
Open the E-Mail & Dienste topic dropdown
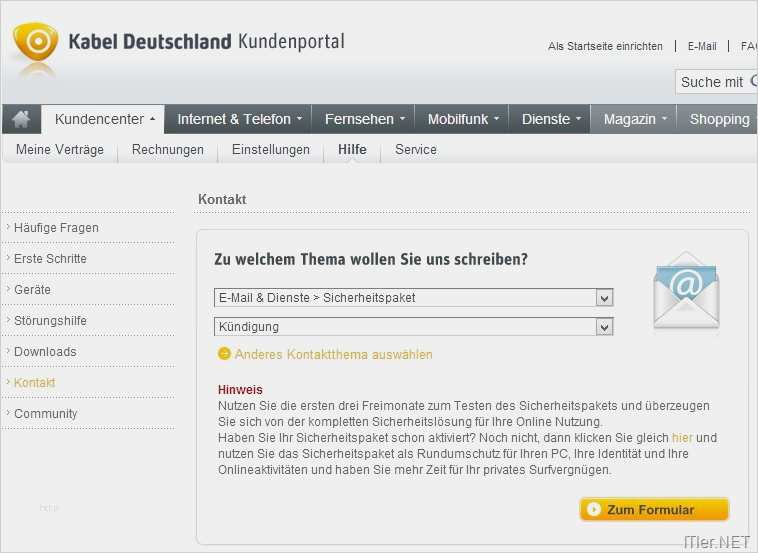(414, 298)
